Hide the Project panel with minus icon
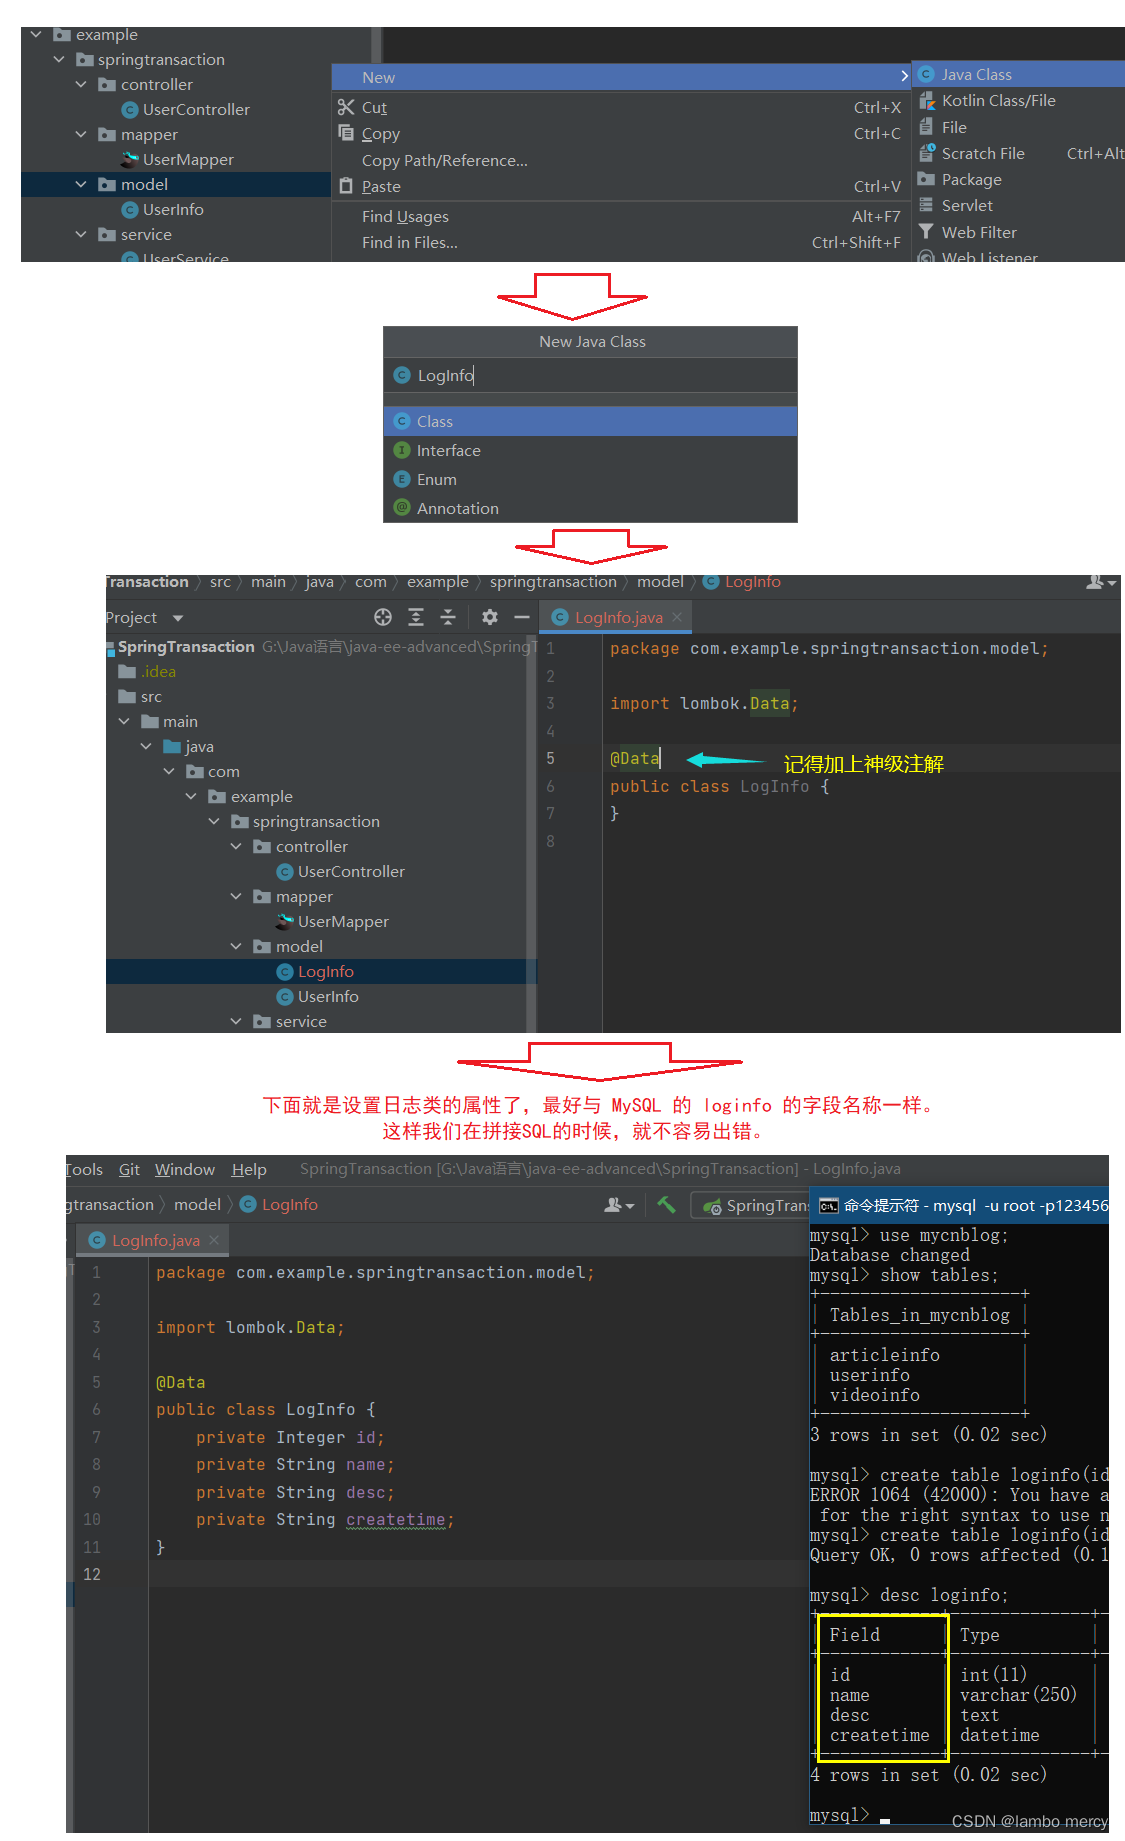 (522, 617)
